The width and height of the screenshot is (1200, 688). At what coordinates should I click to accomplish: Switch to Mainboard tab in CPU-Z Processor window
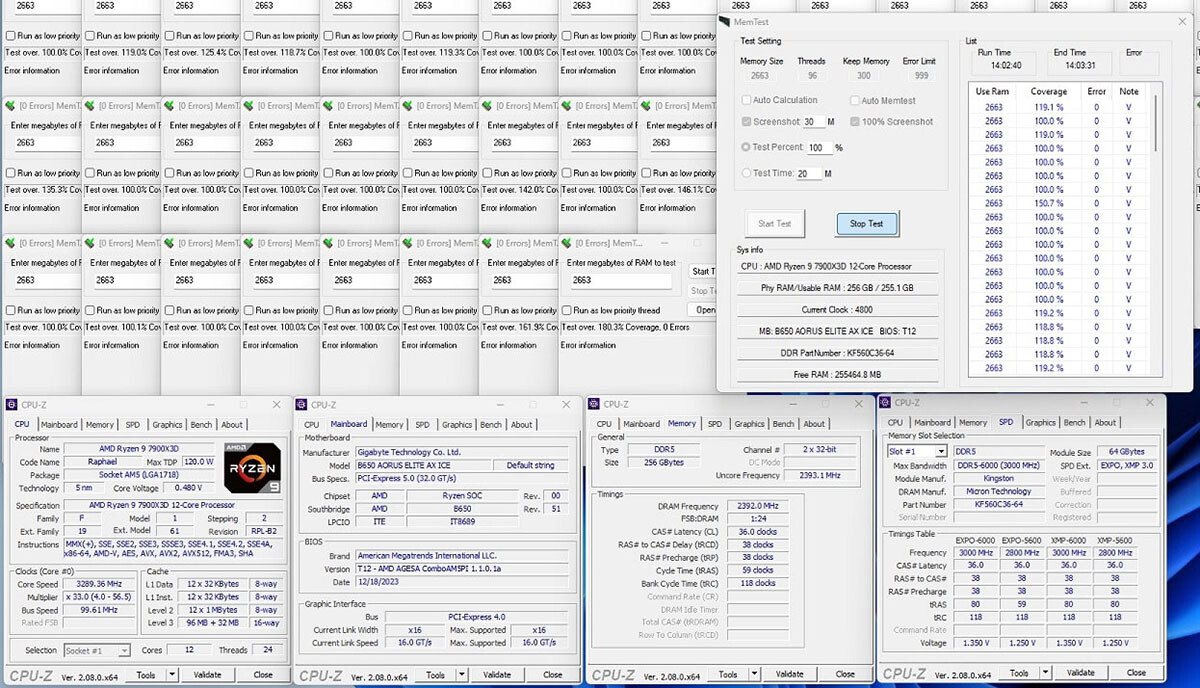(59, 425)
